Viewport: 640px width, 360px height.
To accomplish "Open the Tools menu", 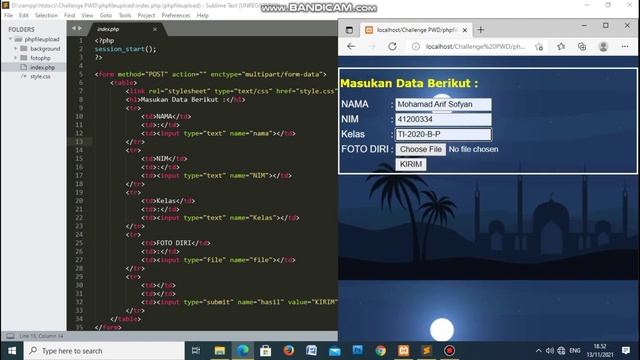I will click(x=125, y=15).
